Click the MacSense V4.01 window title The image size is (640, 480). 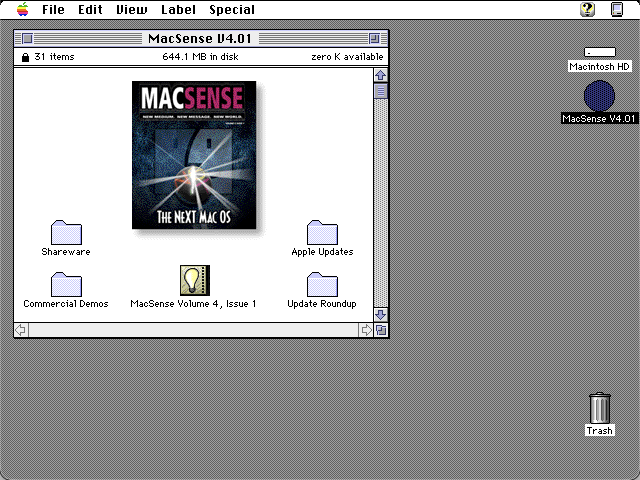tap(200, 39)
